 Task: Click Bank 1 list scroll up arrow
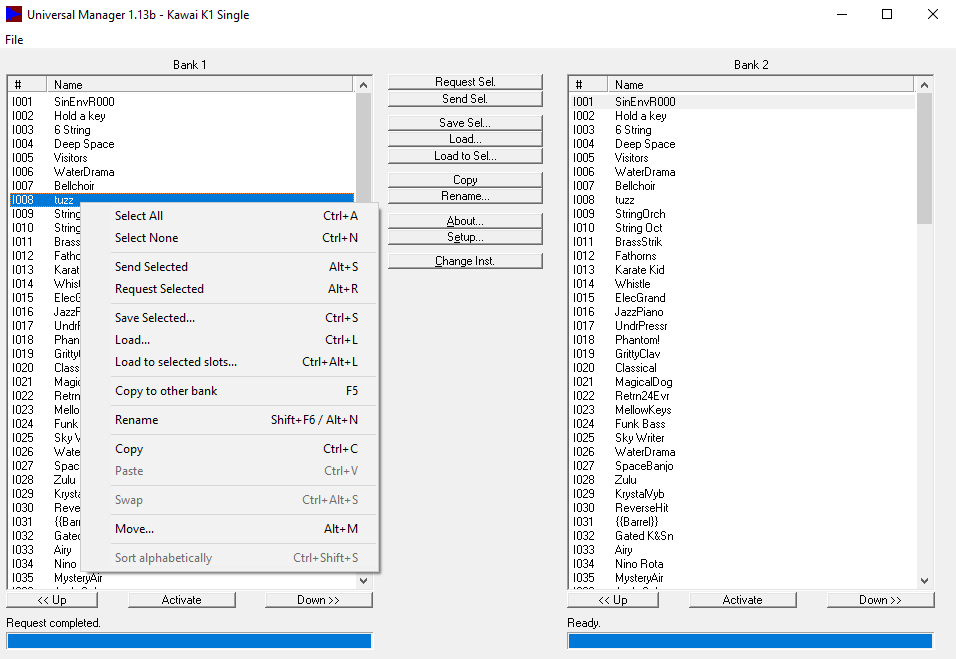point(363,85)
